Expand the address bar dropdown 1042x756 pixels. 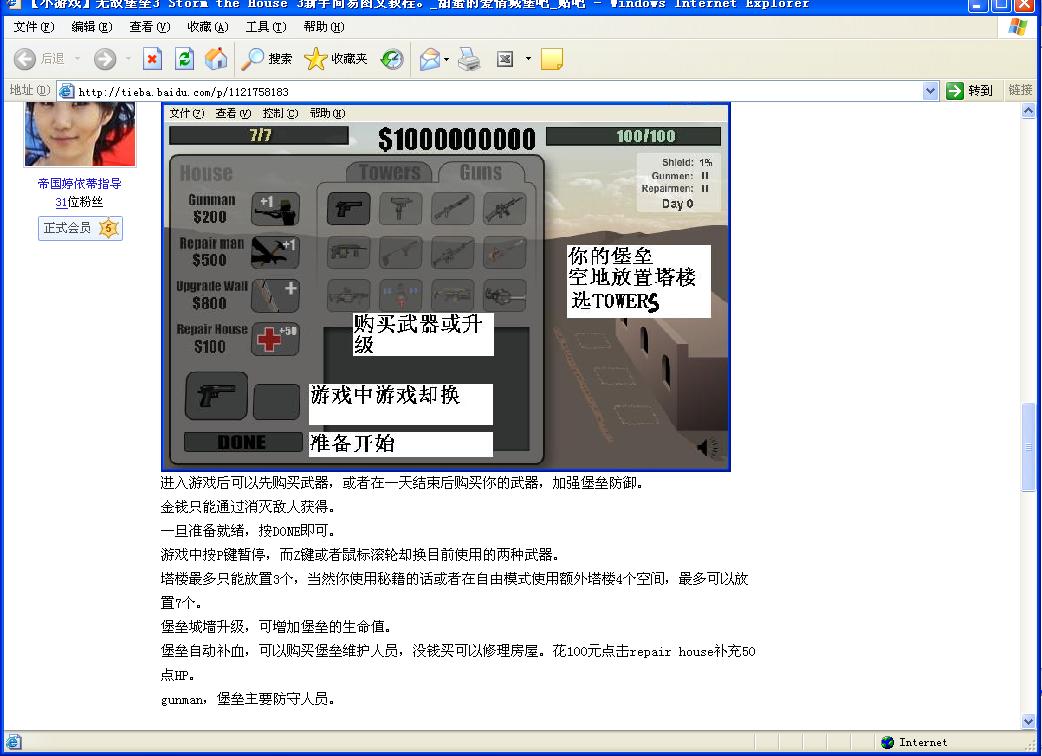pyautogui.click(x=930, y=91)
